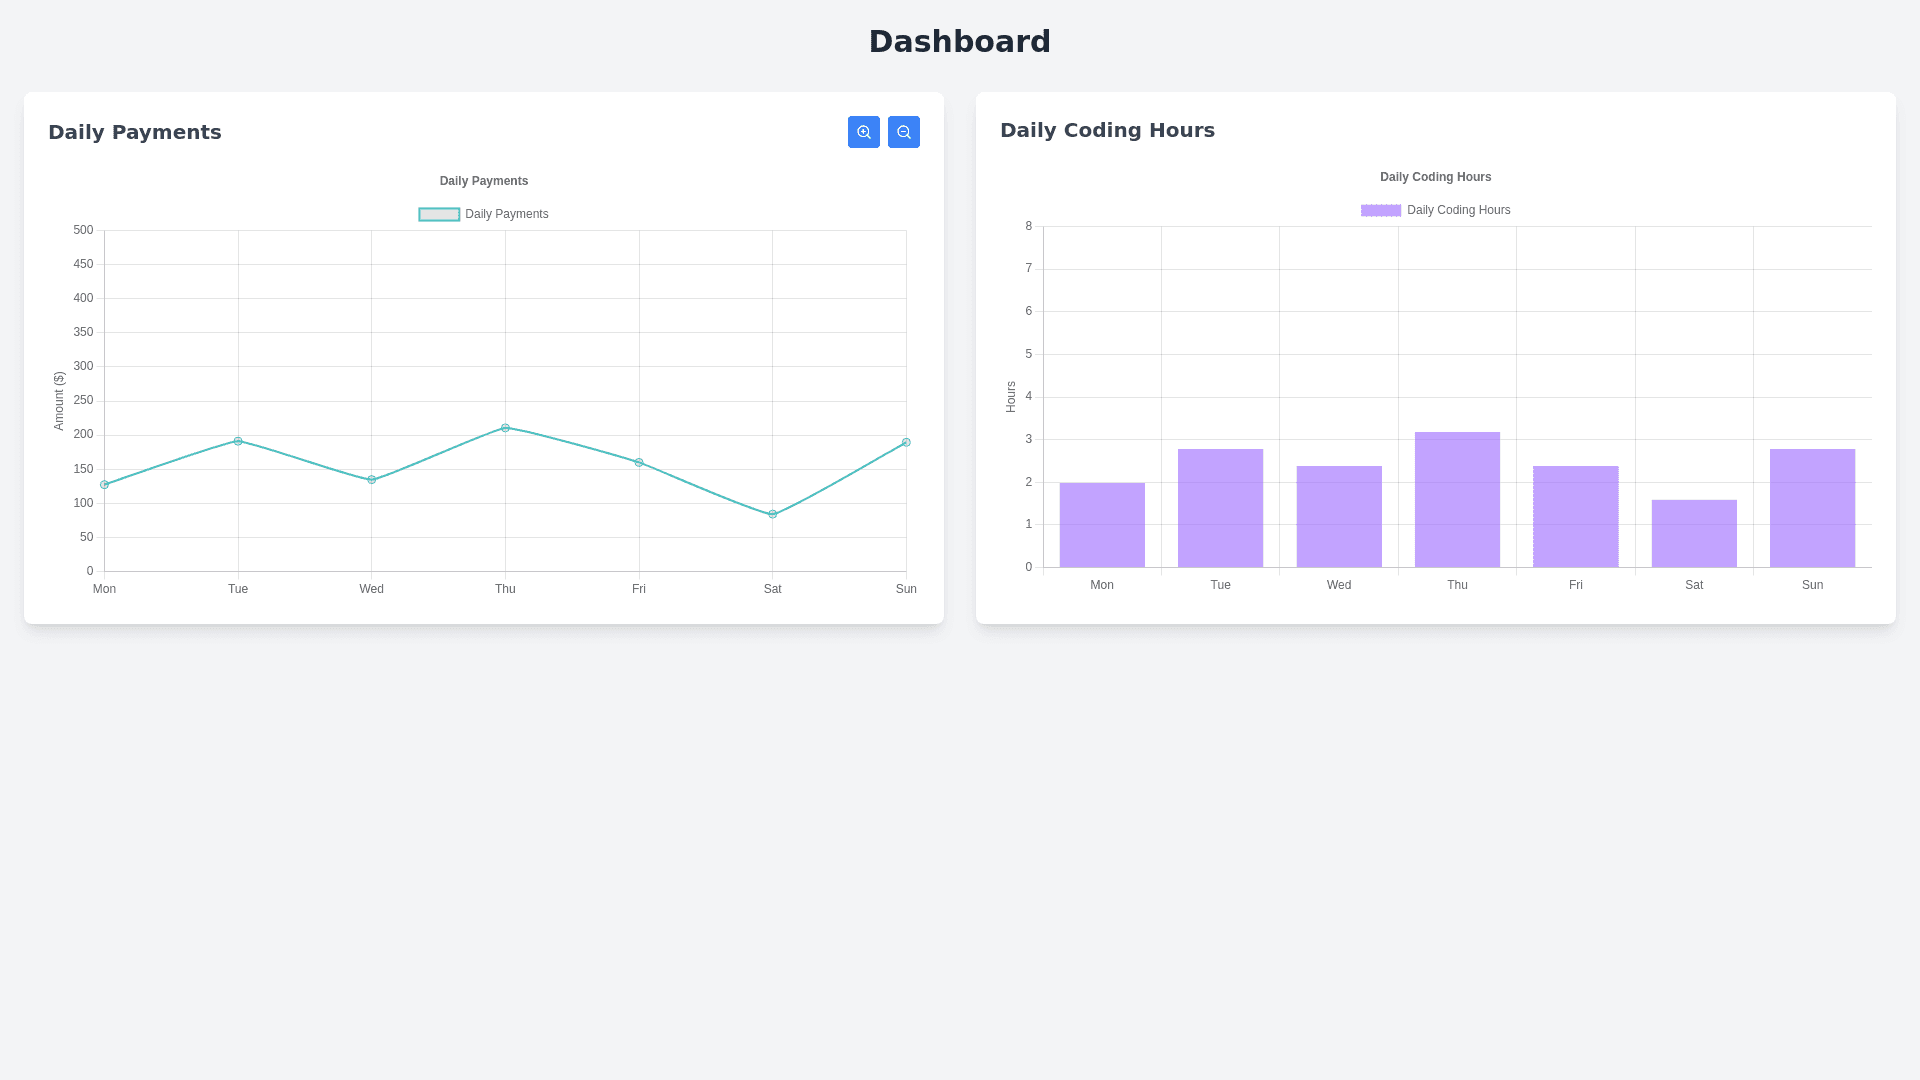
Task: Click the Sunday data point on the payments line
Action: tap(906, 442)
